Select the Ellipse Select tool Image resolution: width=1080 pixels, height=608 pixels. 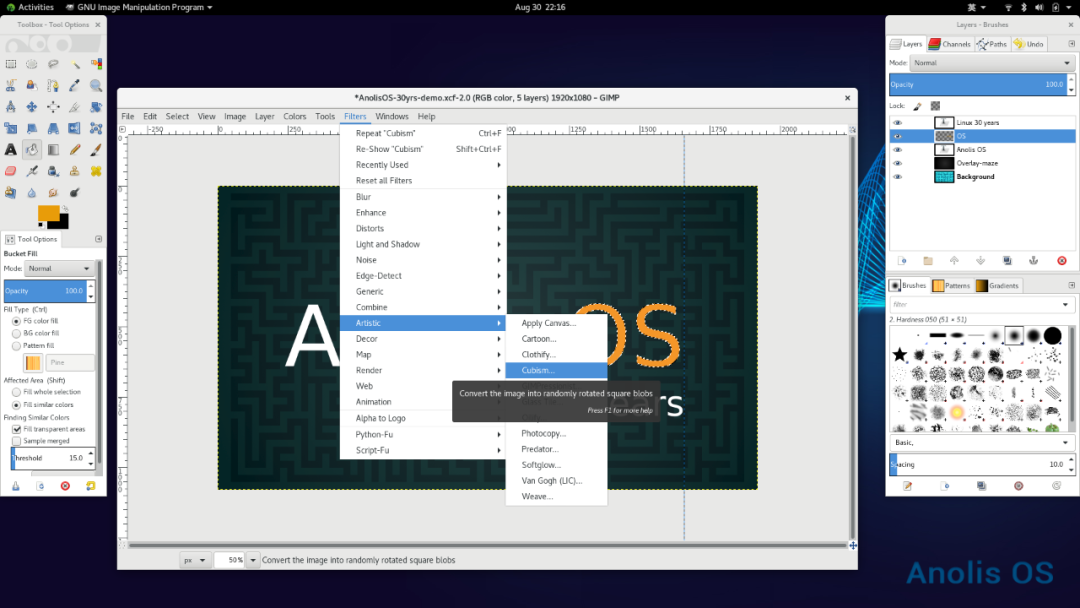click(32, 64)
